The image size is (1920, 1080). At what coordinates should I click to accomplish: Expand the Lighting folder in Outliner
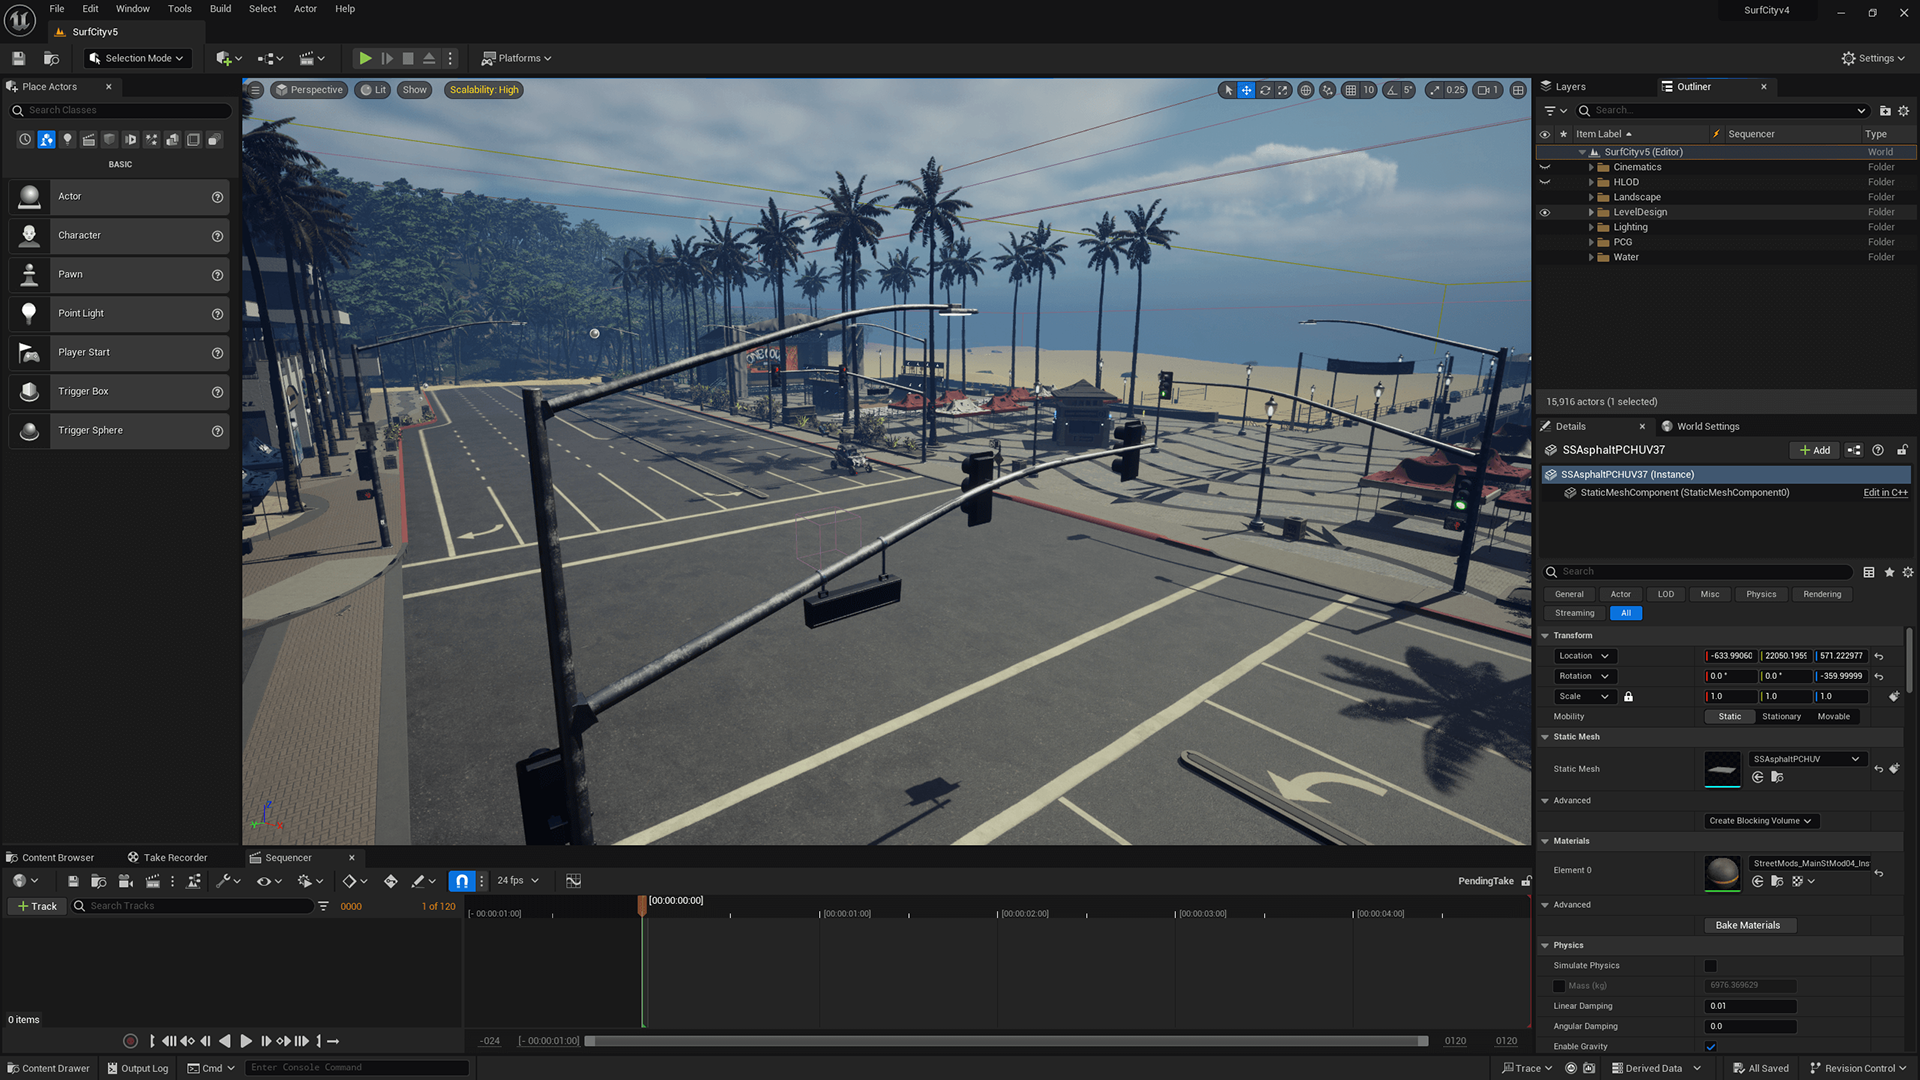tap(1591, 227)
